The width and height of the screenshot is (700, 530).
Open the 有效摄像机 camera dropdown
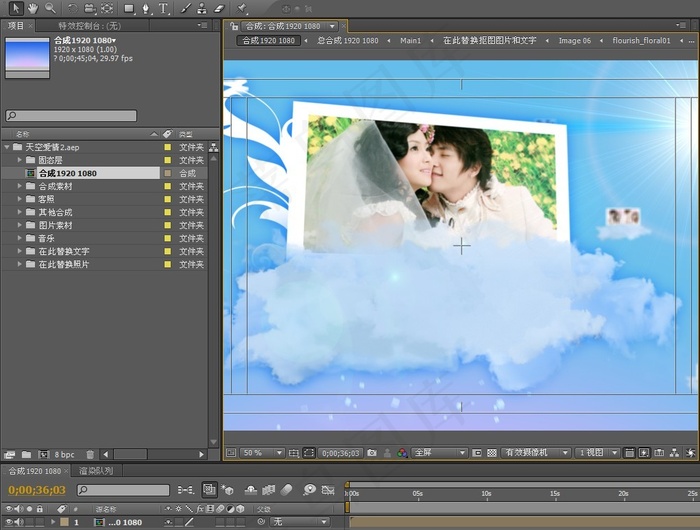536,453
